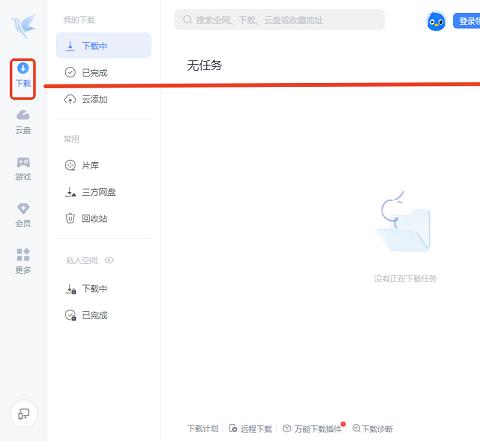Open the 会员 membership section
480x441 pixels.
click(x=23, y=215)
